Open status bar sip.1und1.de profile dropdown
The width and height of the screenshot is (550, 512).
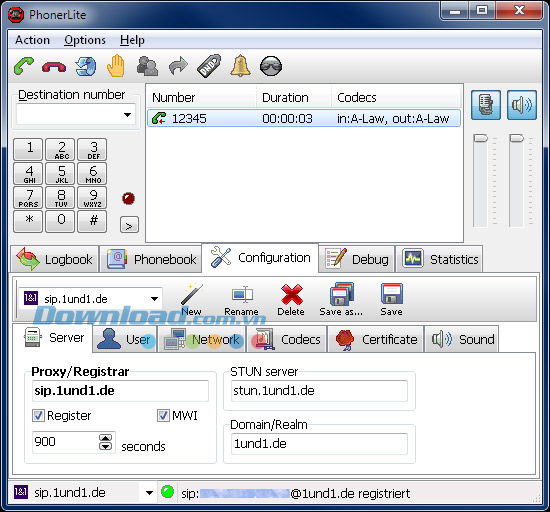click(149, 493)
